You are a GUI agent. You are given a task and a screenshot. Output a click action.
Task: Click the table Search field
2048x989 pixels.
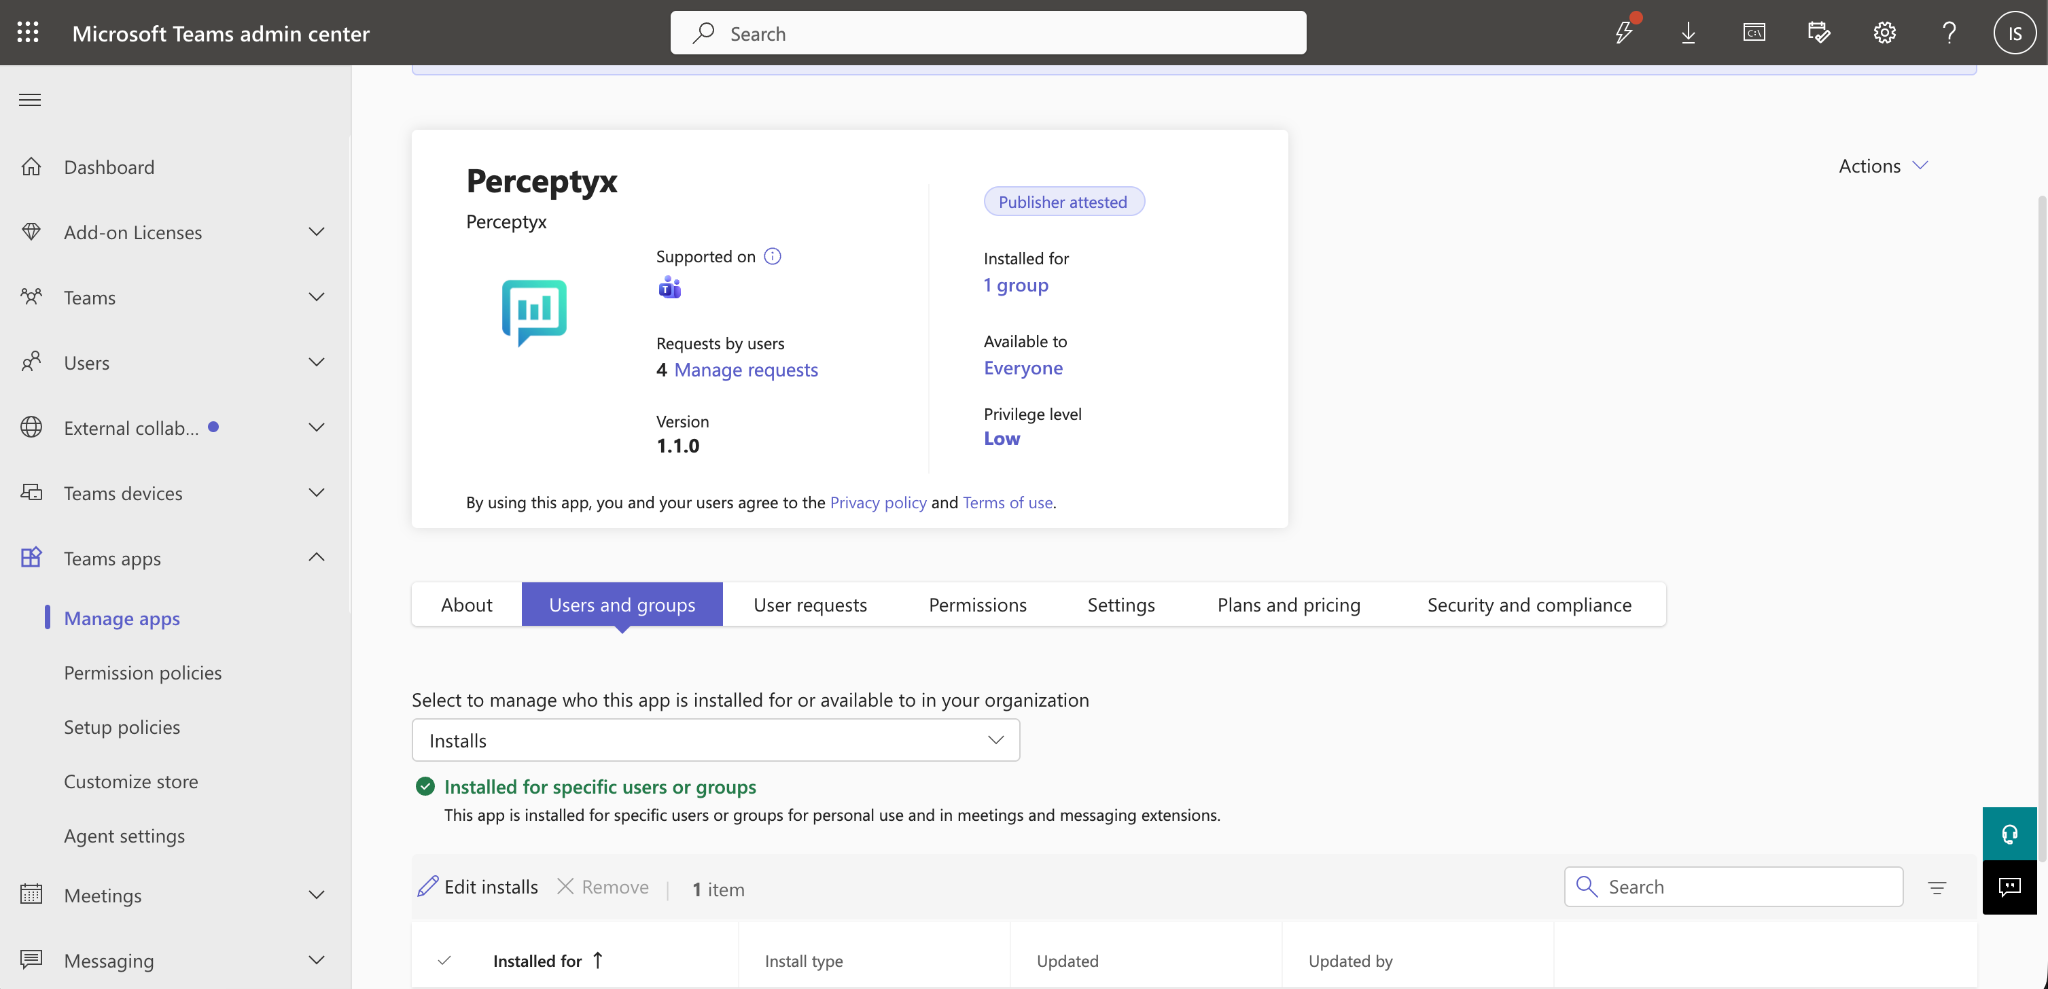point(1733,887)
